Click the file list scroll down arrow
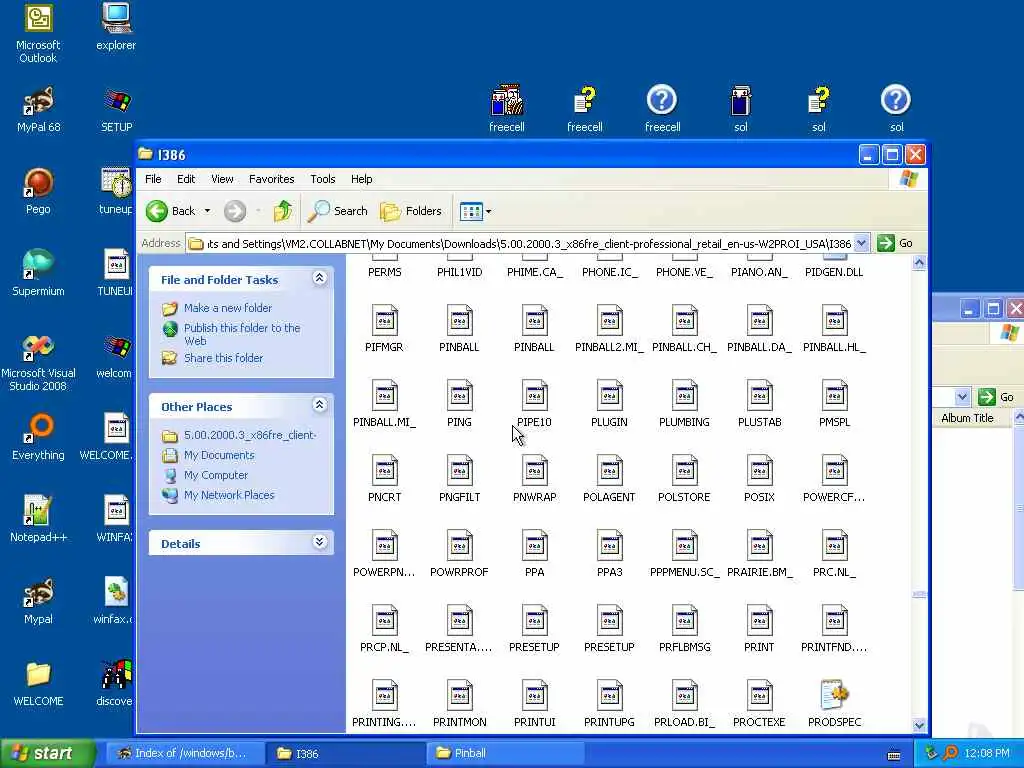This screenshot has width=1024, height=768. [919, 725]
